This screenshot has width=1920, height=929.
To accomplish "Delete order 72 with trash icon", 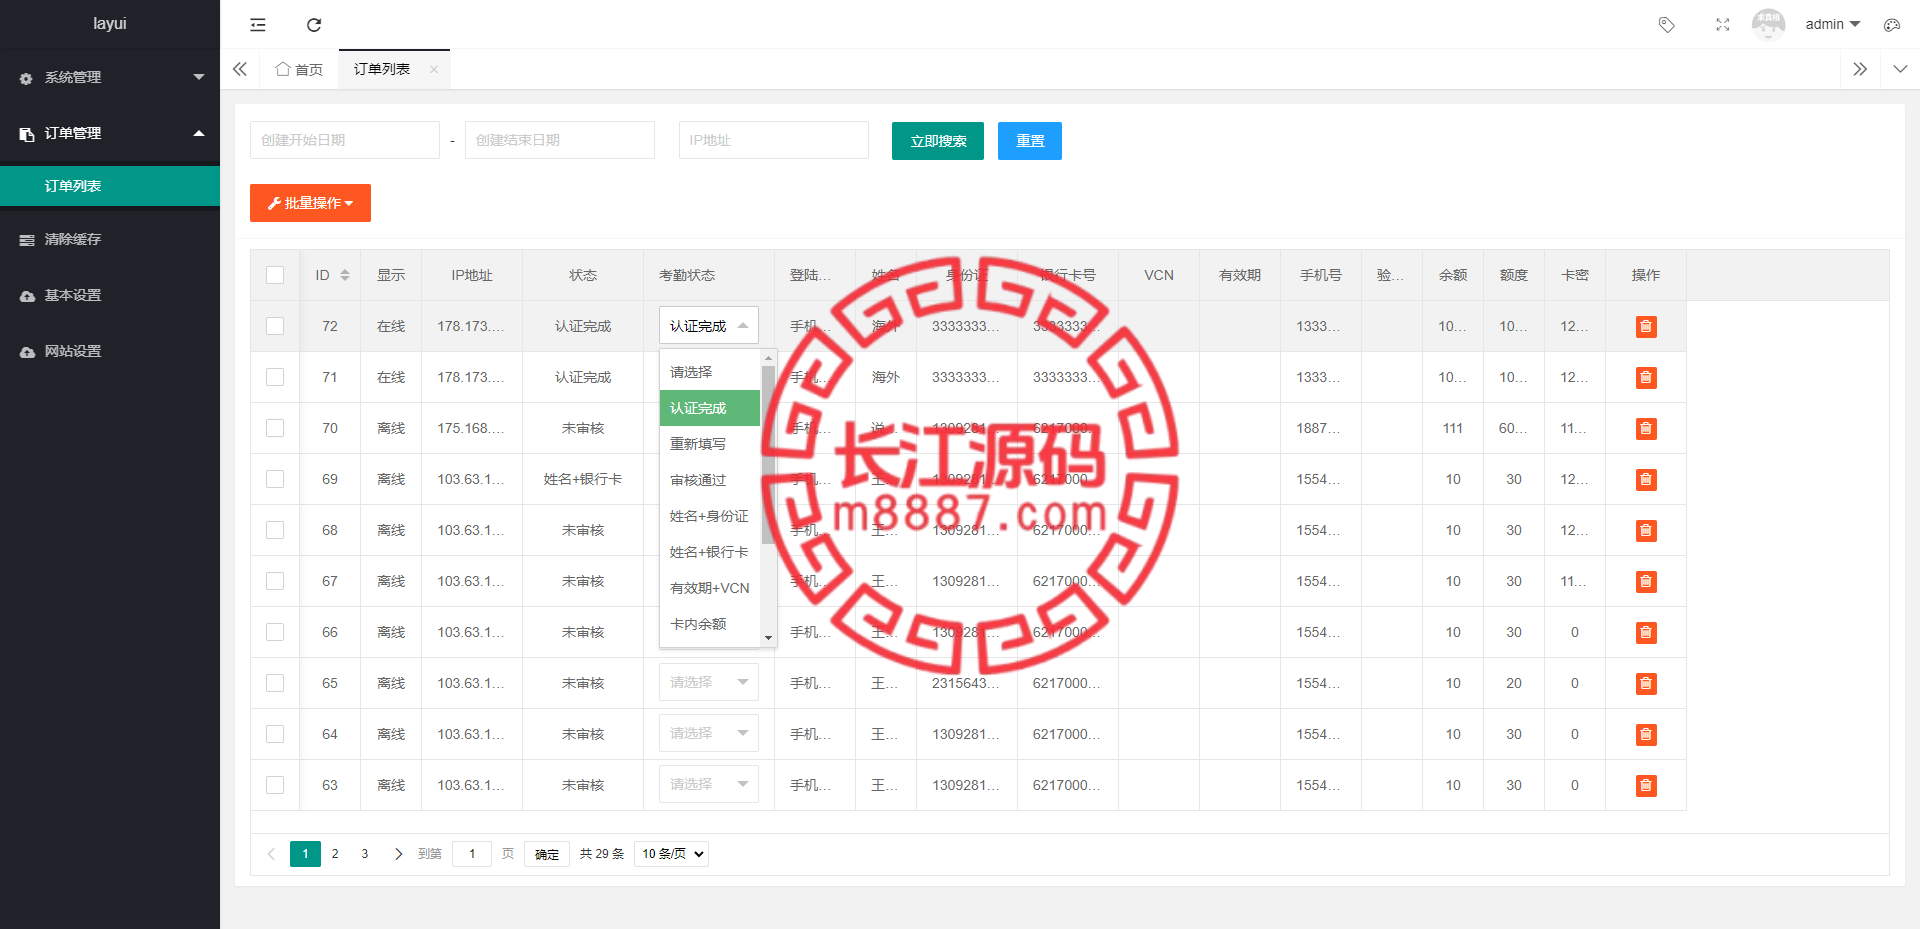I will 1646,327.
